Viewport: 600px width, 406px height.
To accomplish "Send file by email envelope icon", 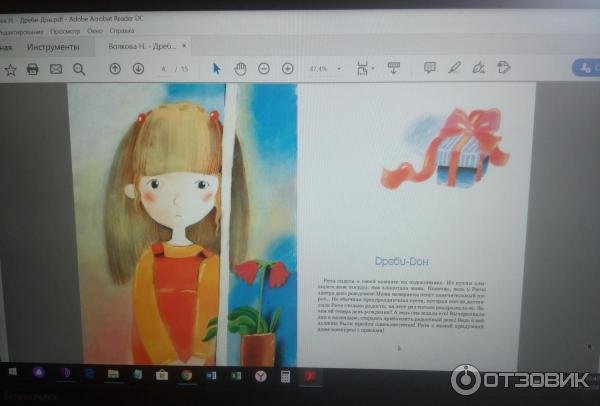I will pyautogui.click(x=56, y=69).
